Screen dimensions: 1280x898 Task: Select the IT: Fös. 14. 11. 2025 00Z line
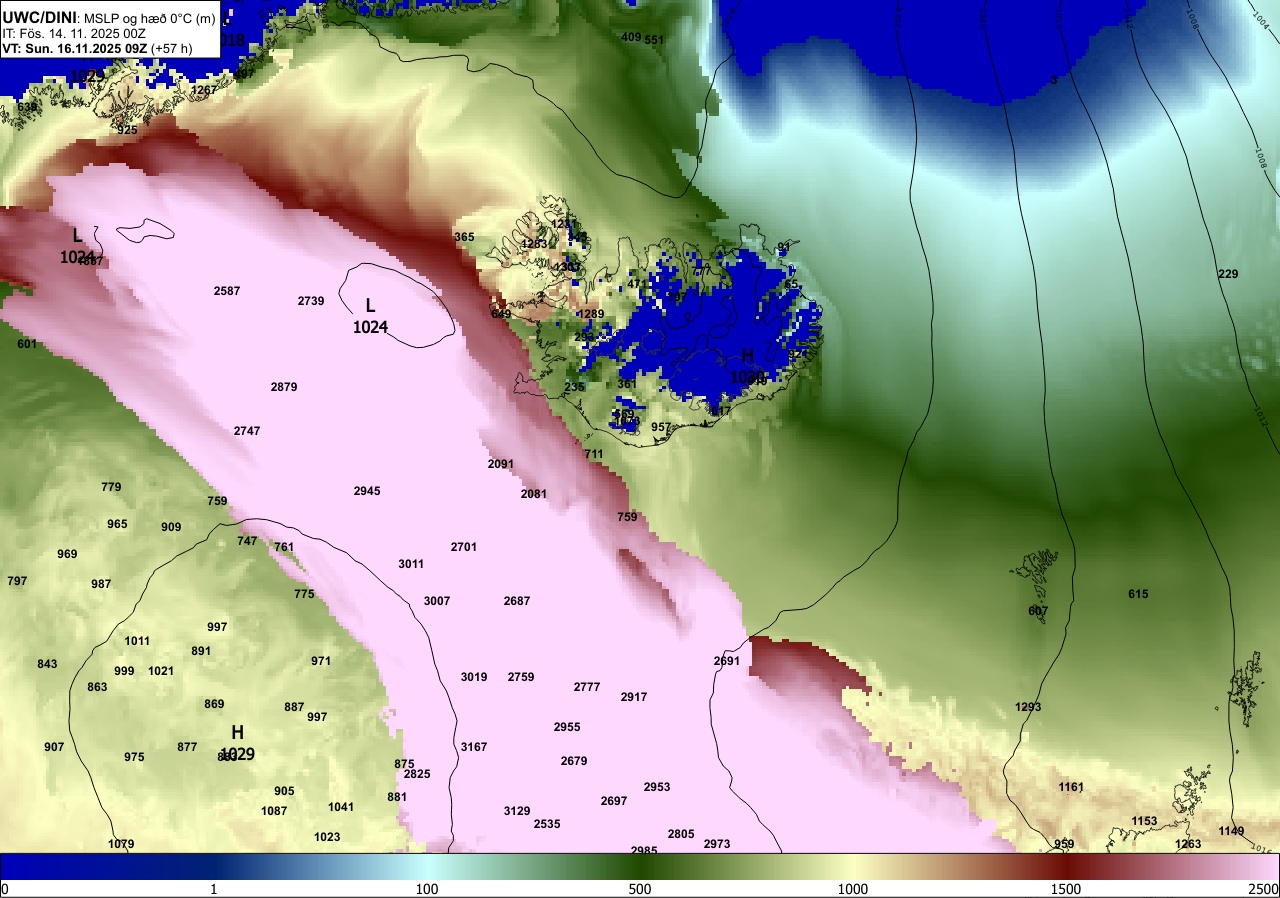(x=74, y=33)
